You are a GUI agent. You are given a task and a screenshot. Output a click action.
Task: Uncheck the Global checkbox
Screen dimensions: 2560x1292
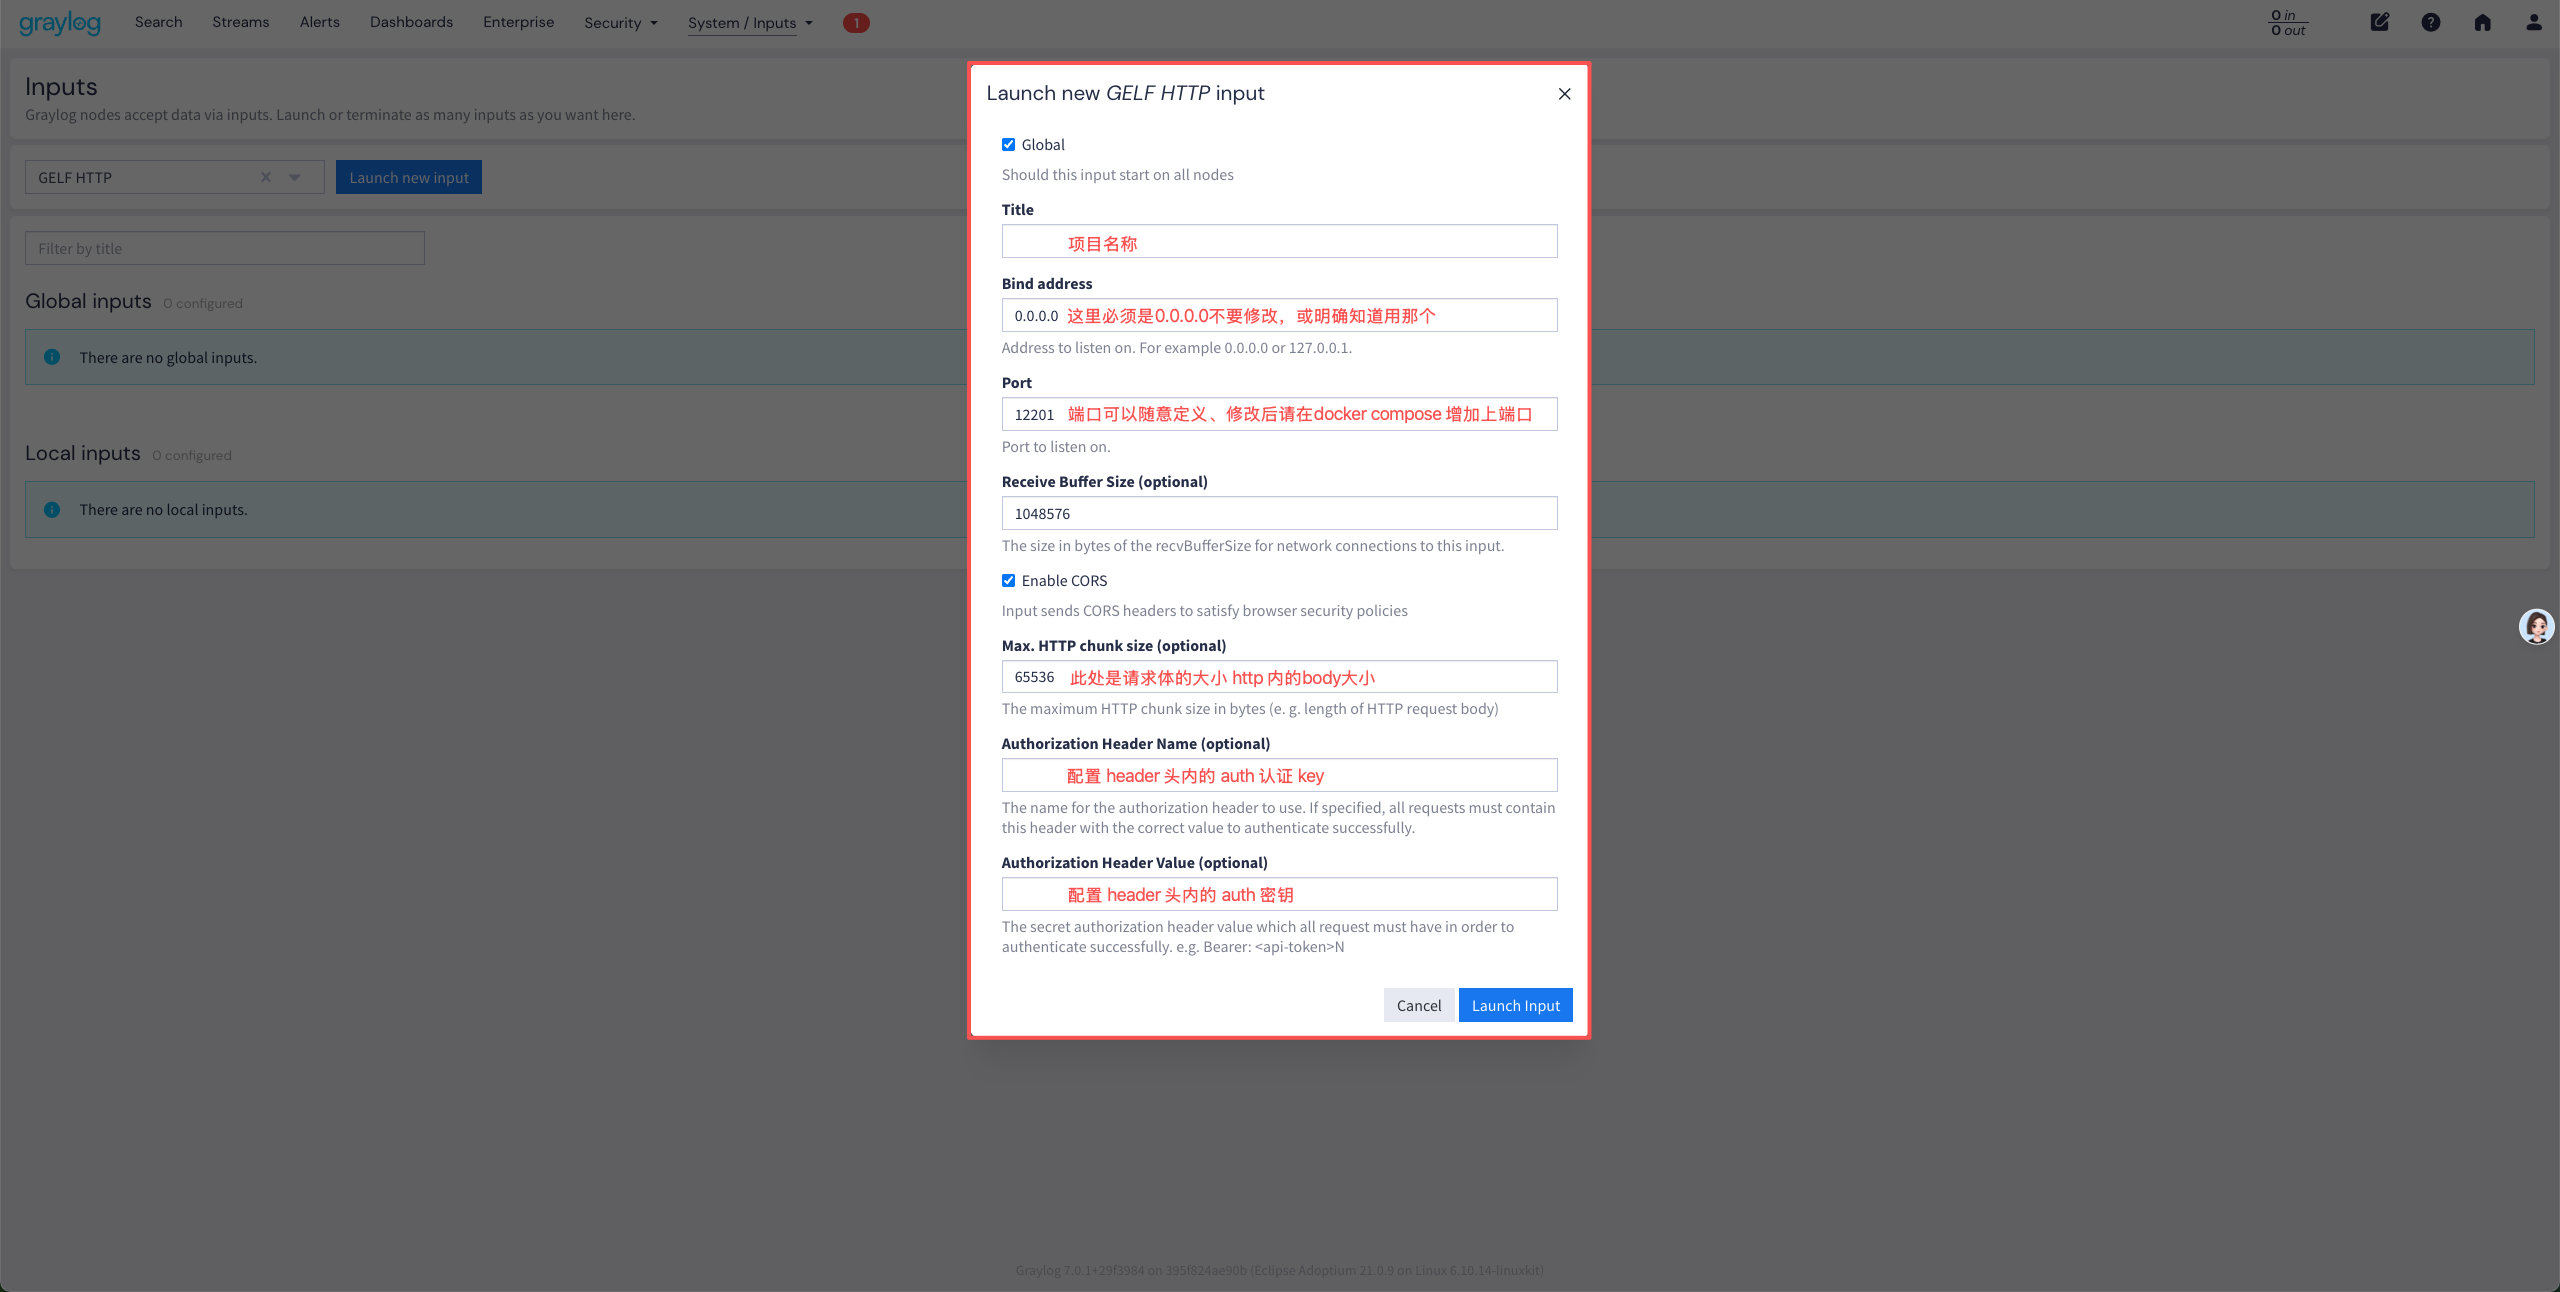click(x=1008, y=145)
